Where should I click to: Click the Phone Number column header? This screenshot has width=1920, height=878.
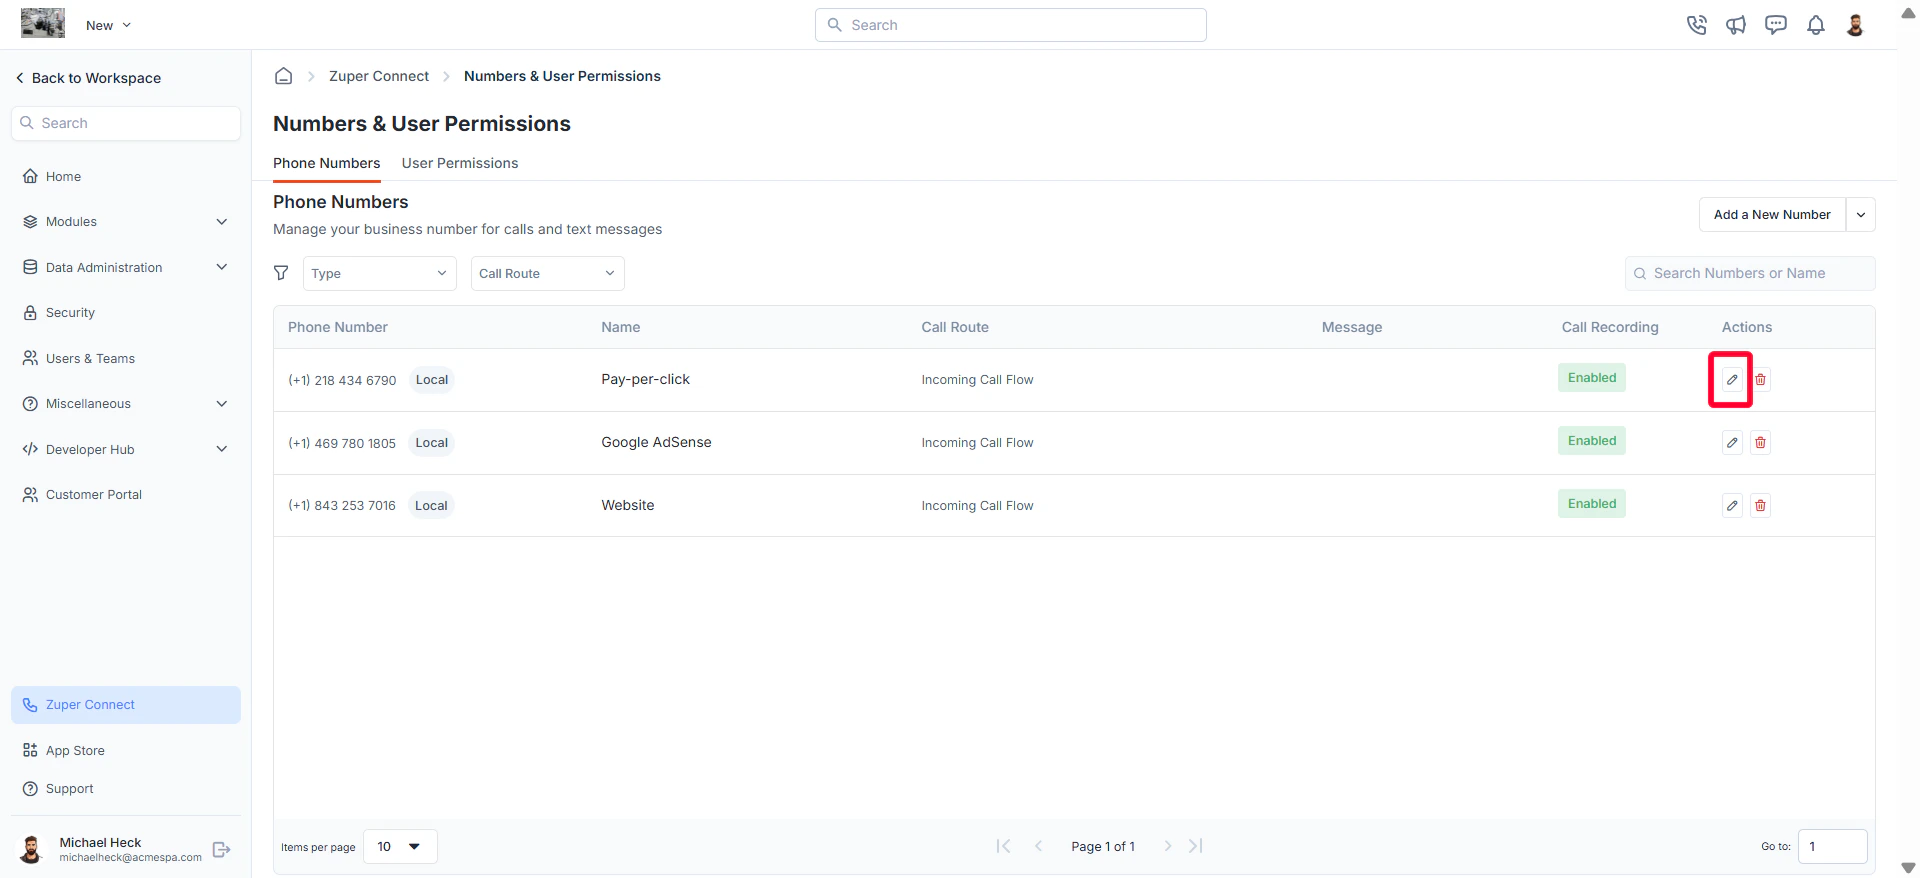(338, 327)
